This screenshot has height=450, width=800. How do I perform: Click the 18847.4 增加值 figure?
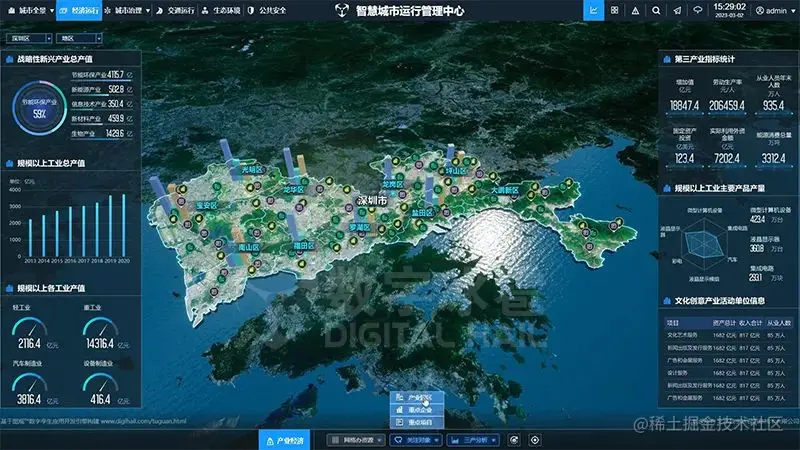click(x=684, y=106)
